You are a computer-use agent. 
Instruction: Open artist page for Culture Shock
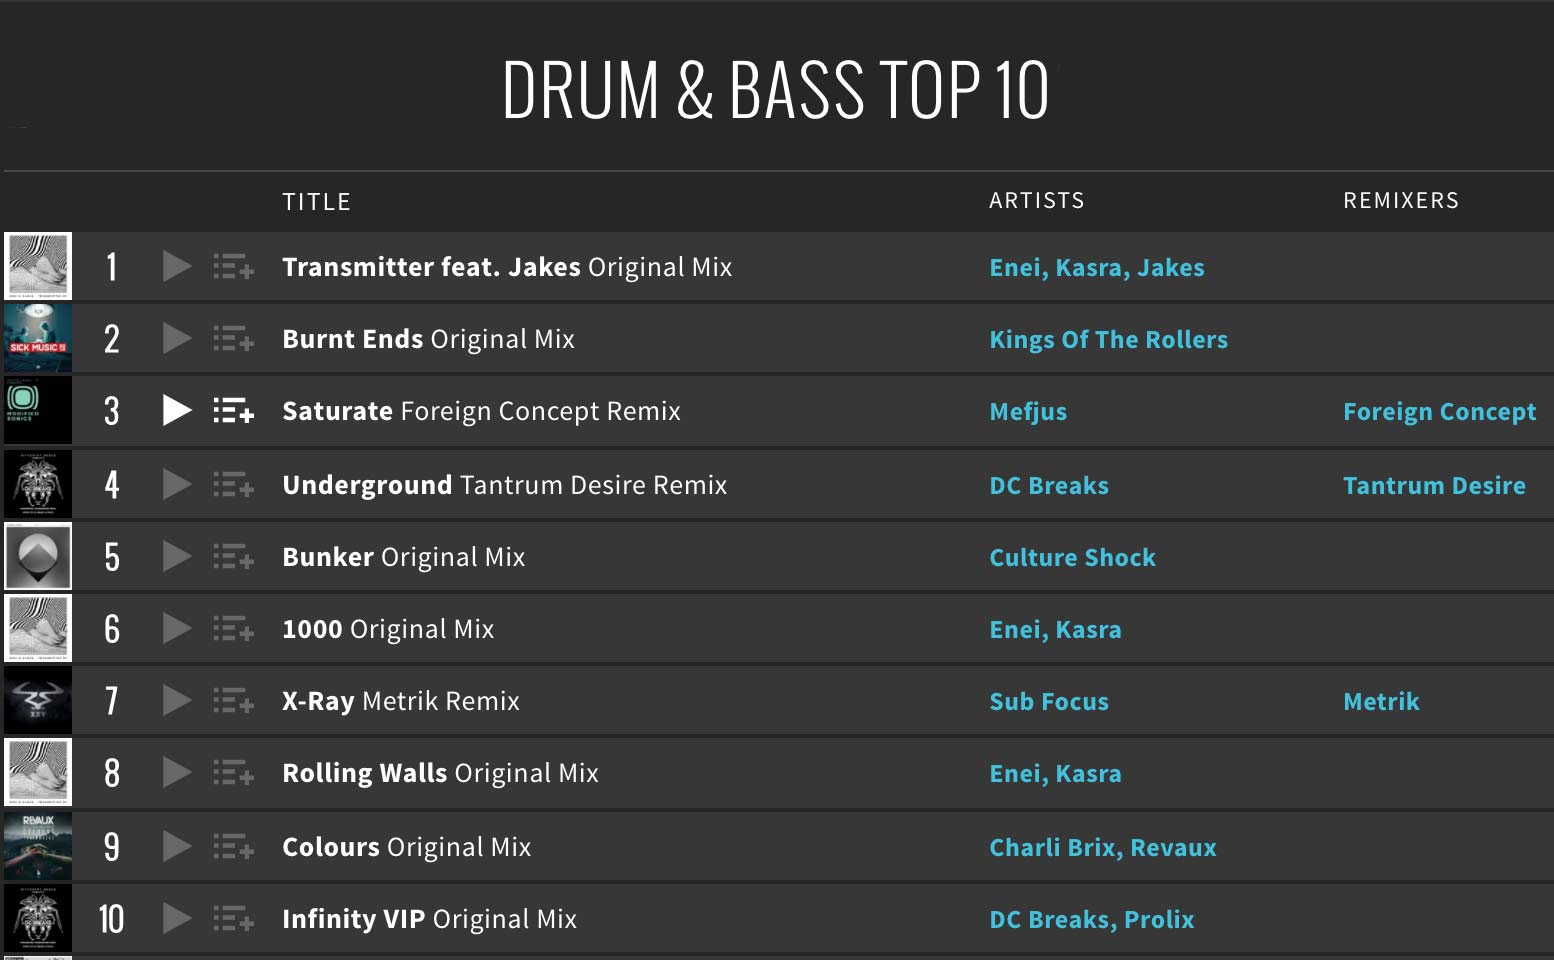(x=1072, y=557)
